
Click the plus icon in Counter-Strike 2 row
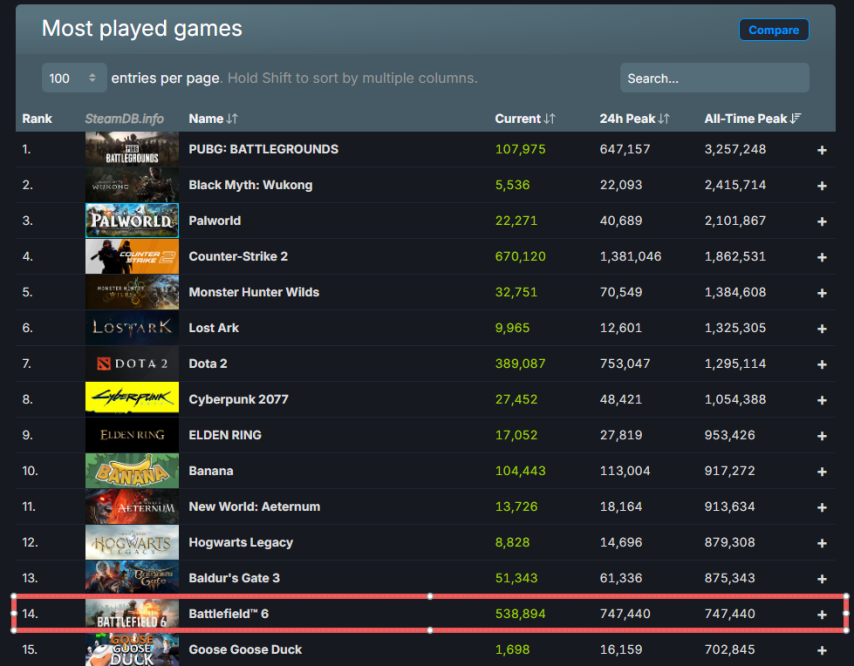pos(822,257)
